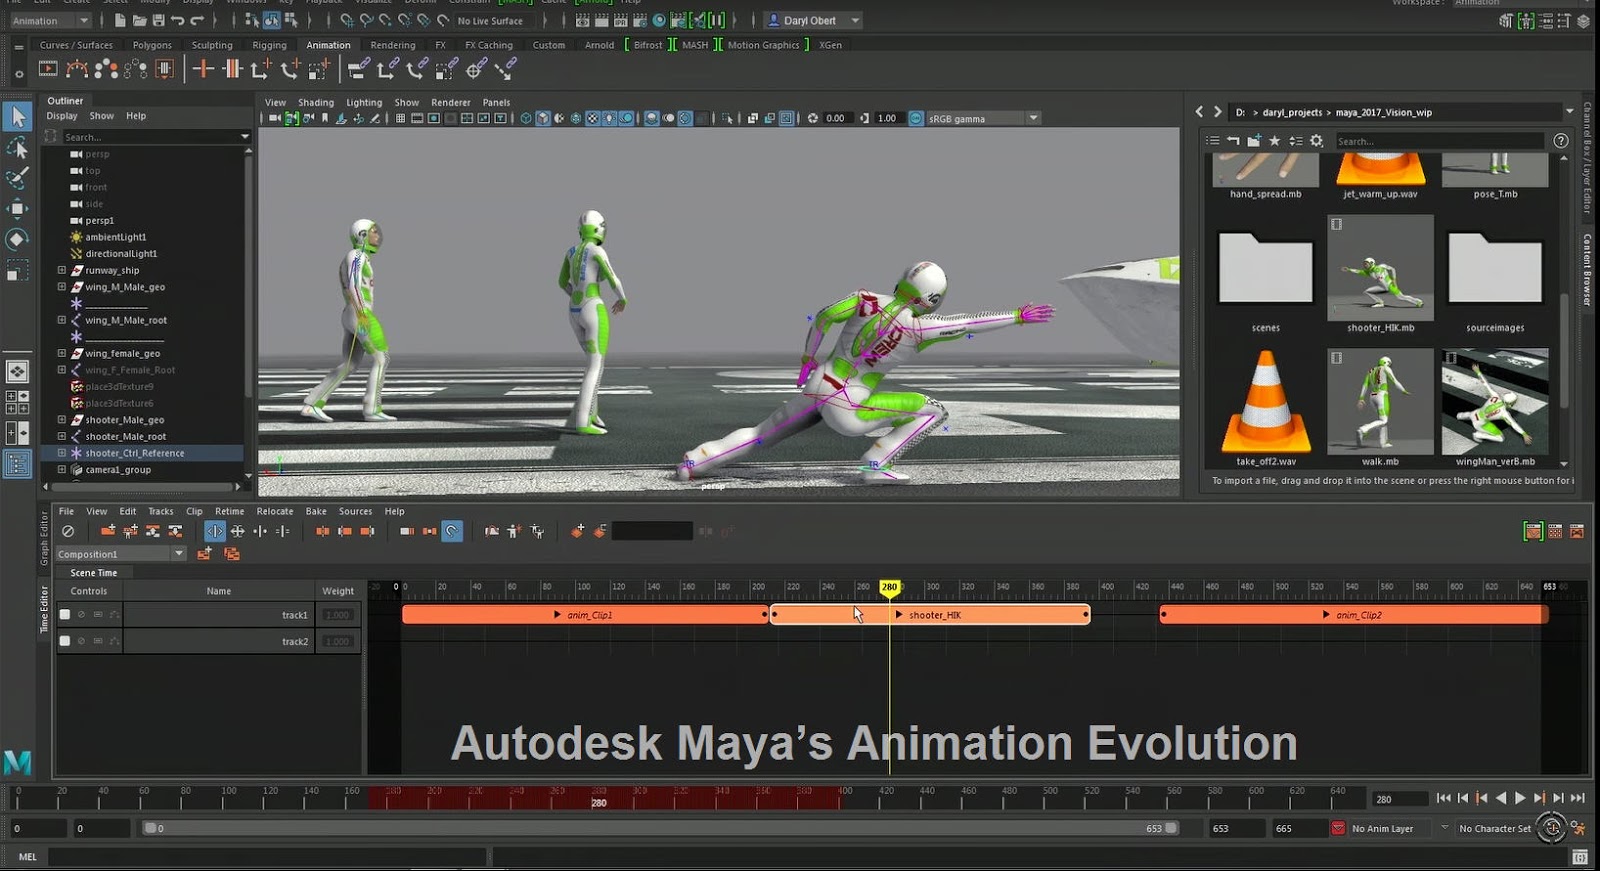Click the Undo arrow in the status line
Image resolution: width=1600 pixels, height=871 pixels.
177,20
